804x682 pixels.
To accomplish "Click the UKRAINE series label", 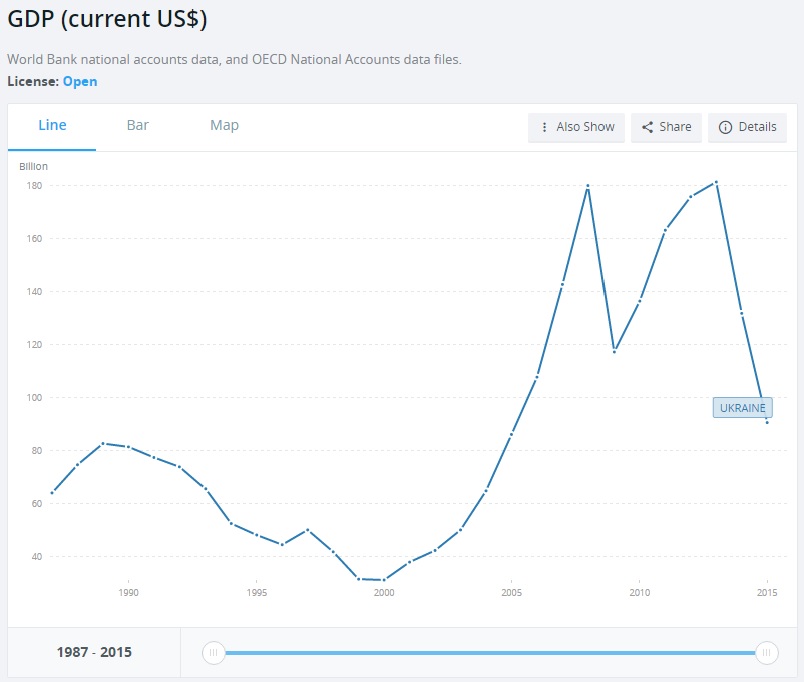I will 742,408.
